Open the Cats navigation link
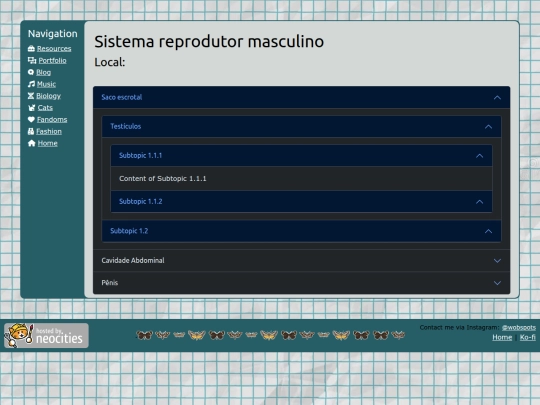The height and width of the screenshot is (405, 540). [x=45, y=107]
